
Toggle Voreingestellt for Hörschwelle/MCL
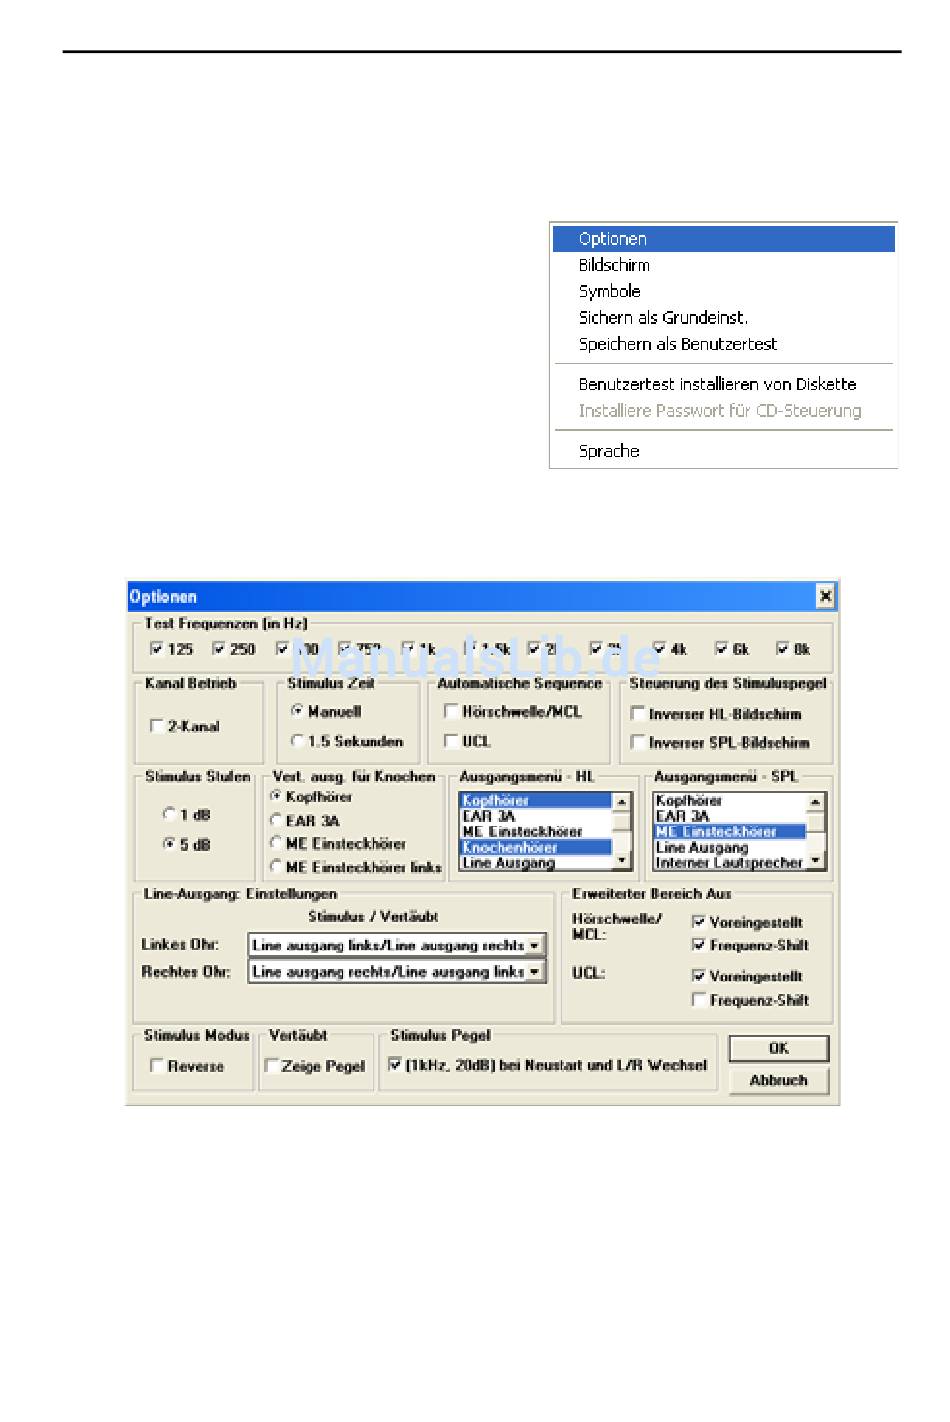pos(699,922)
